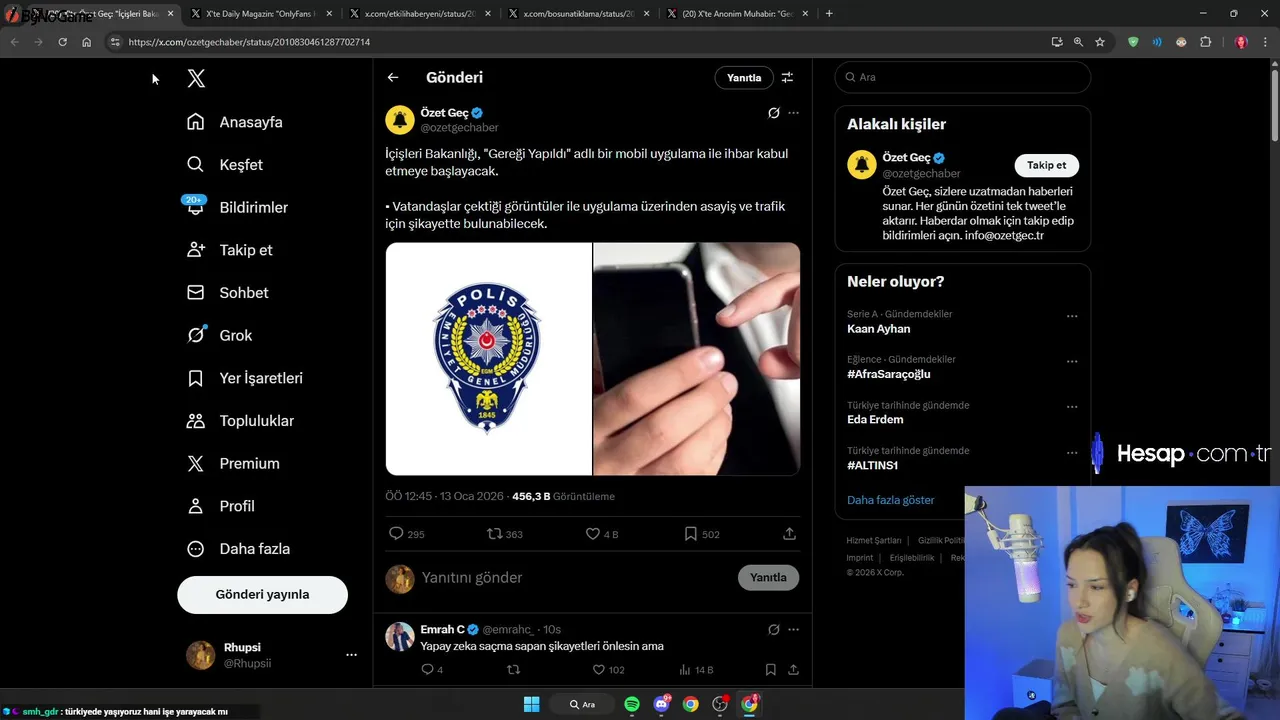Click the browser home button

click(87, 42)
